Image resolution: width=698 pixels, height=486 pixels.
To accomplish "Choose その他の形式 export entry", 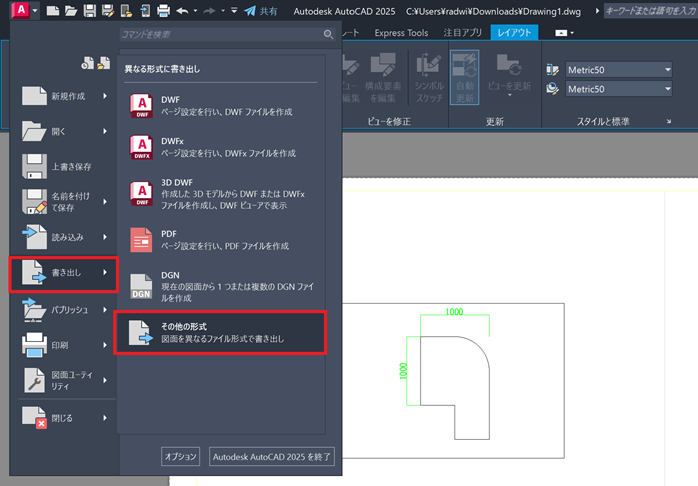I will coord(220,333).
